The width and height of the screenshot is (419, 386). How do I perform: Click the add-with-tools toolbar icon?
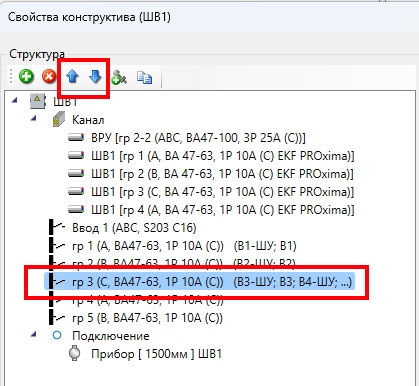[x=119, y=77]
